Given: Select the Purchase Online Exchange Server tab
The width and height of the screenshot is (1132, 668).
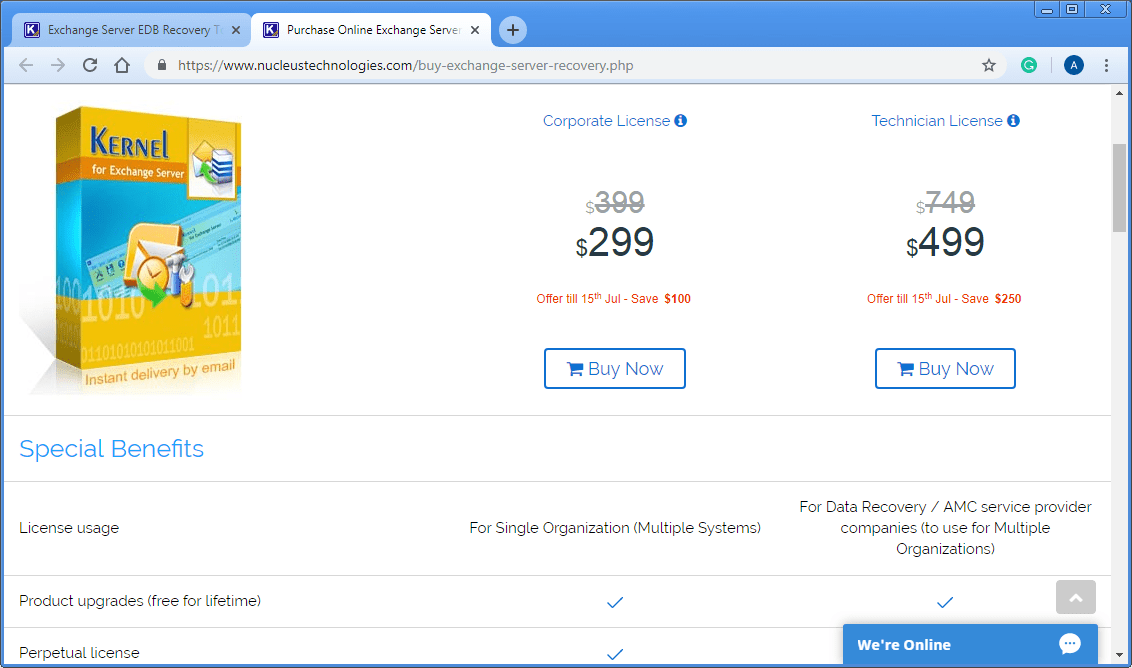Looking at the screenshot, I should (371, 30).
